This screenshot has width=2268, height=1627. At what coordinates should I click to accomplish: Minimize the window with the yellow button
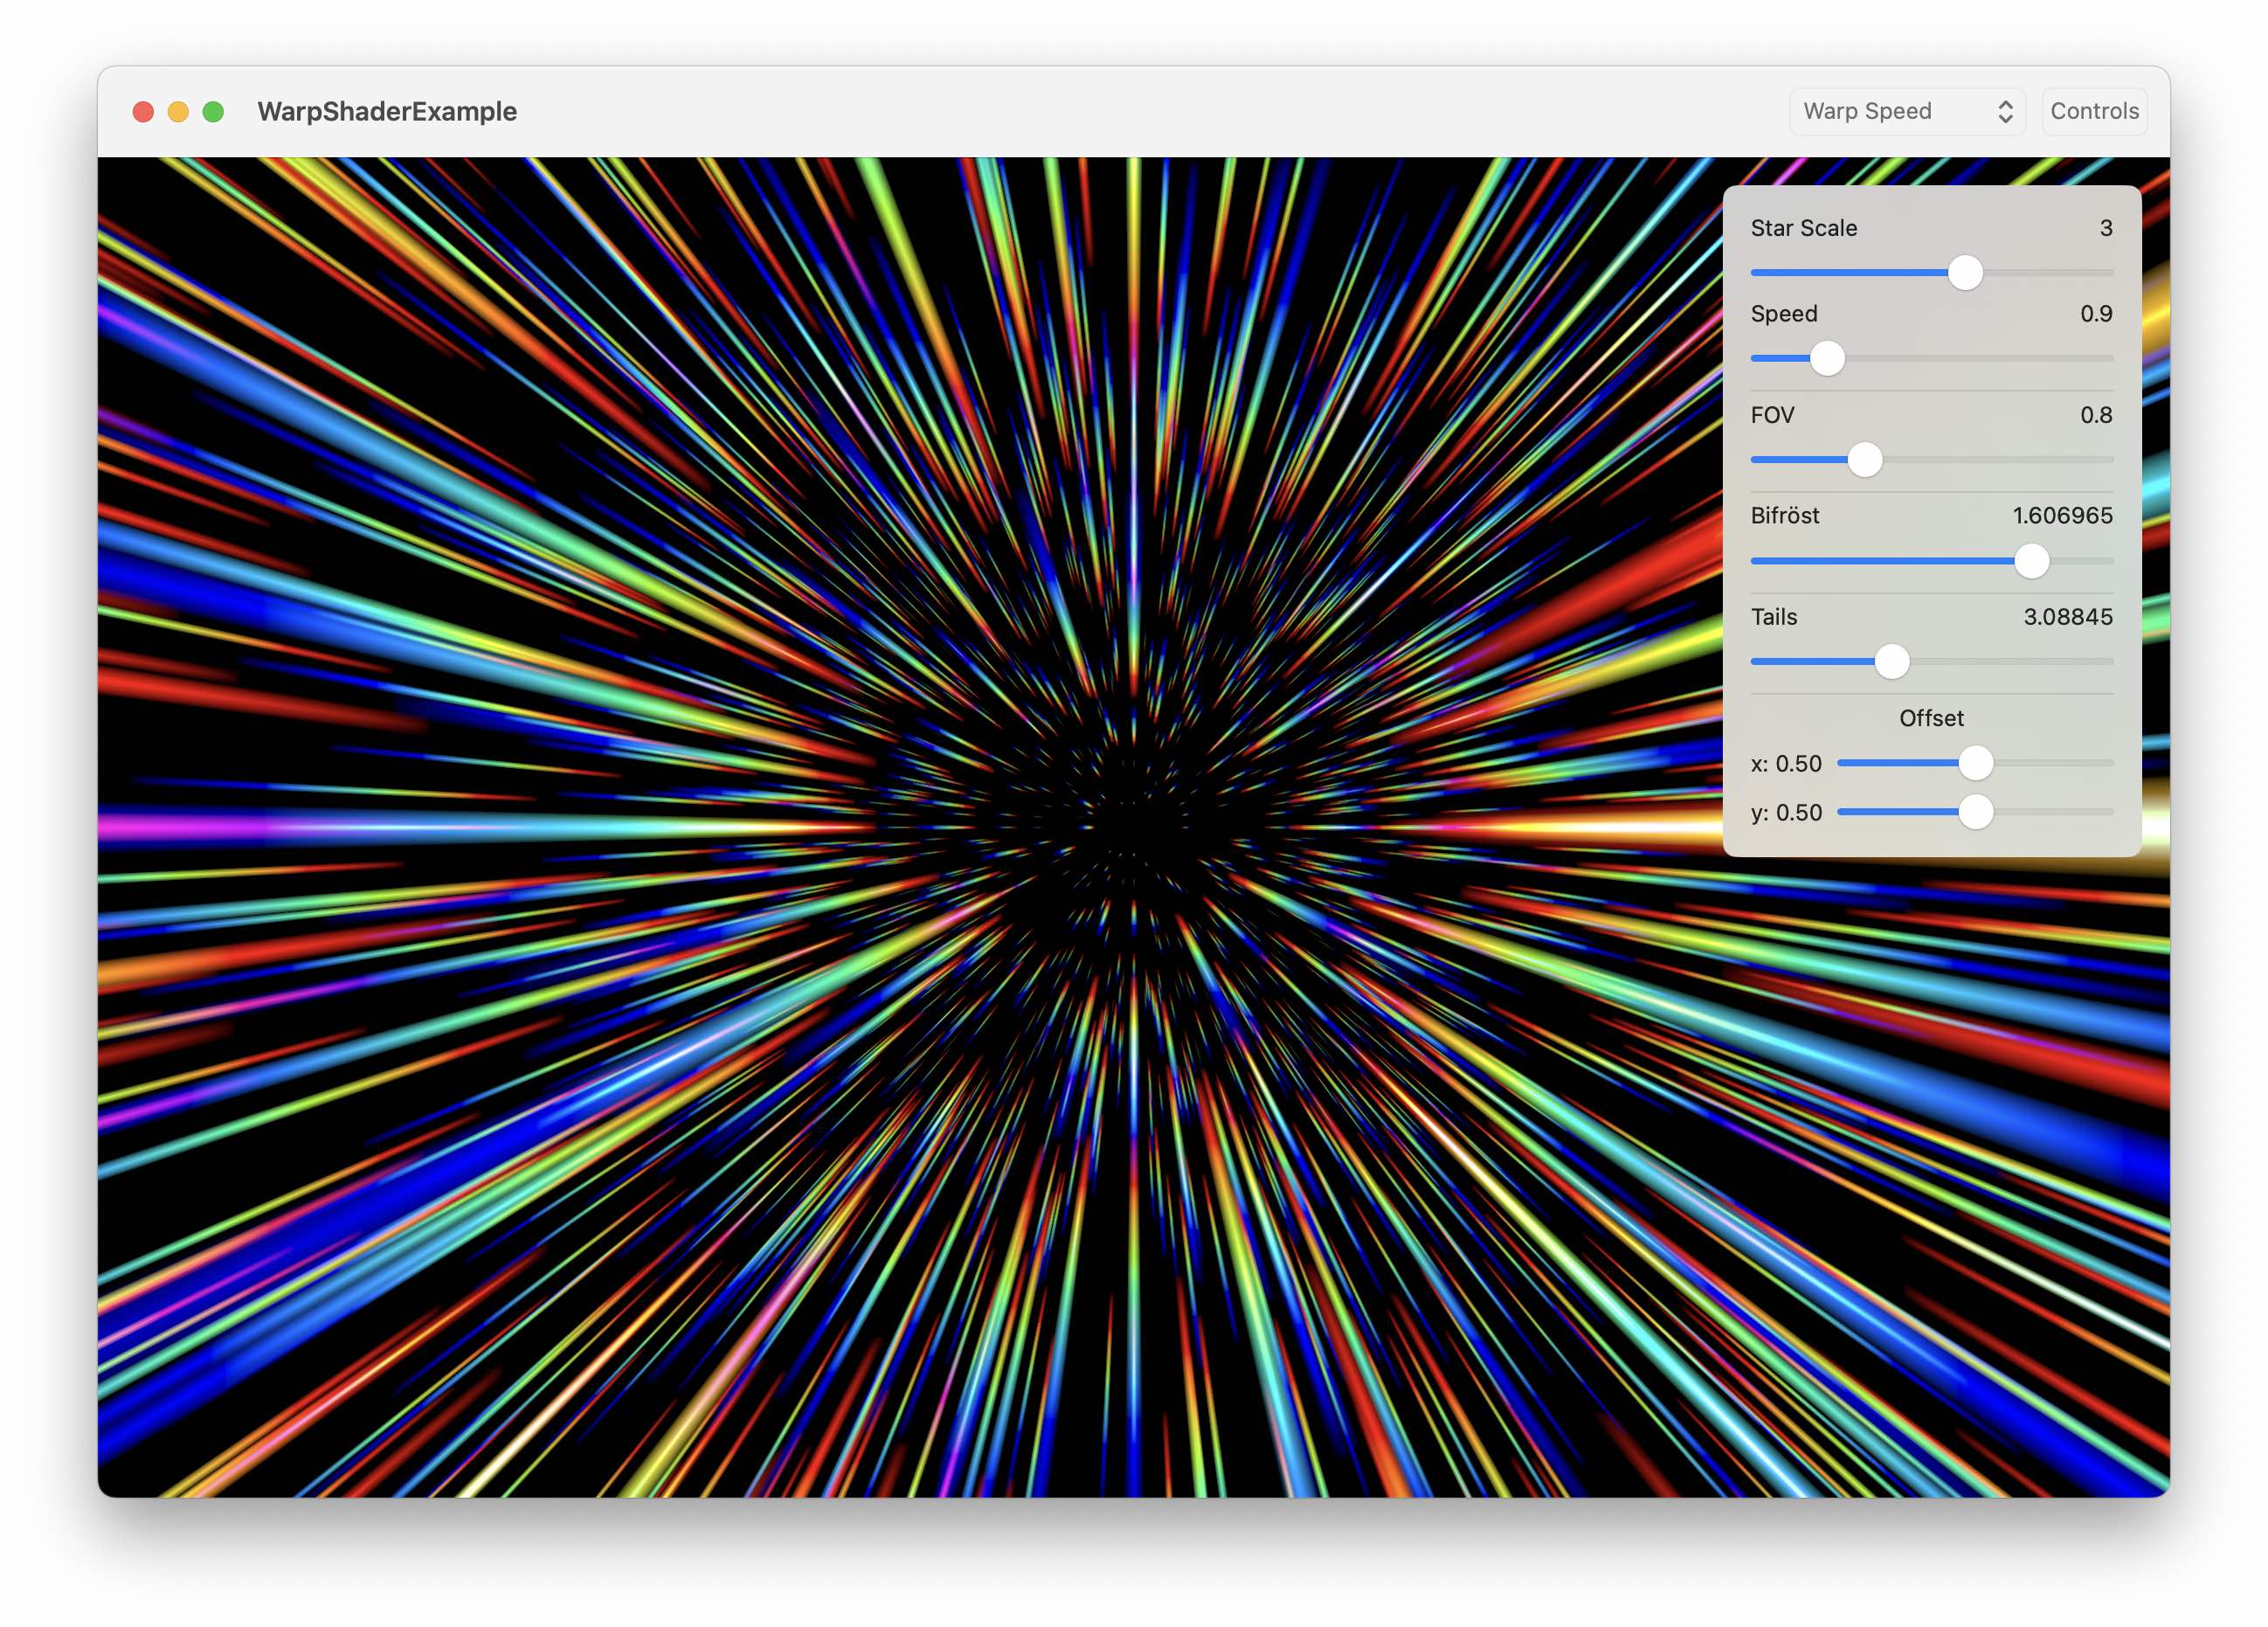tap(178, 112)
